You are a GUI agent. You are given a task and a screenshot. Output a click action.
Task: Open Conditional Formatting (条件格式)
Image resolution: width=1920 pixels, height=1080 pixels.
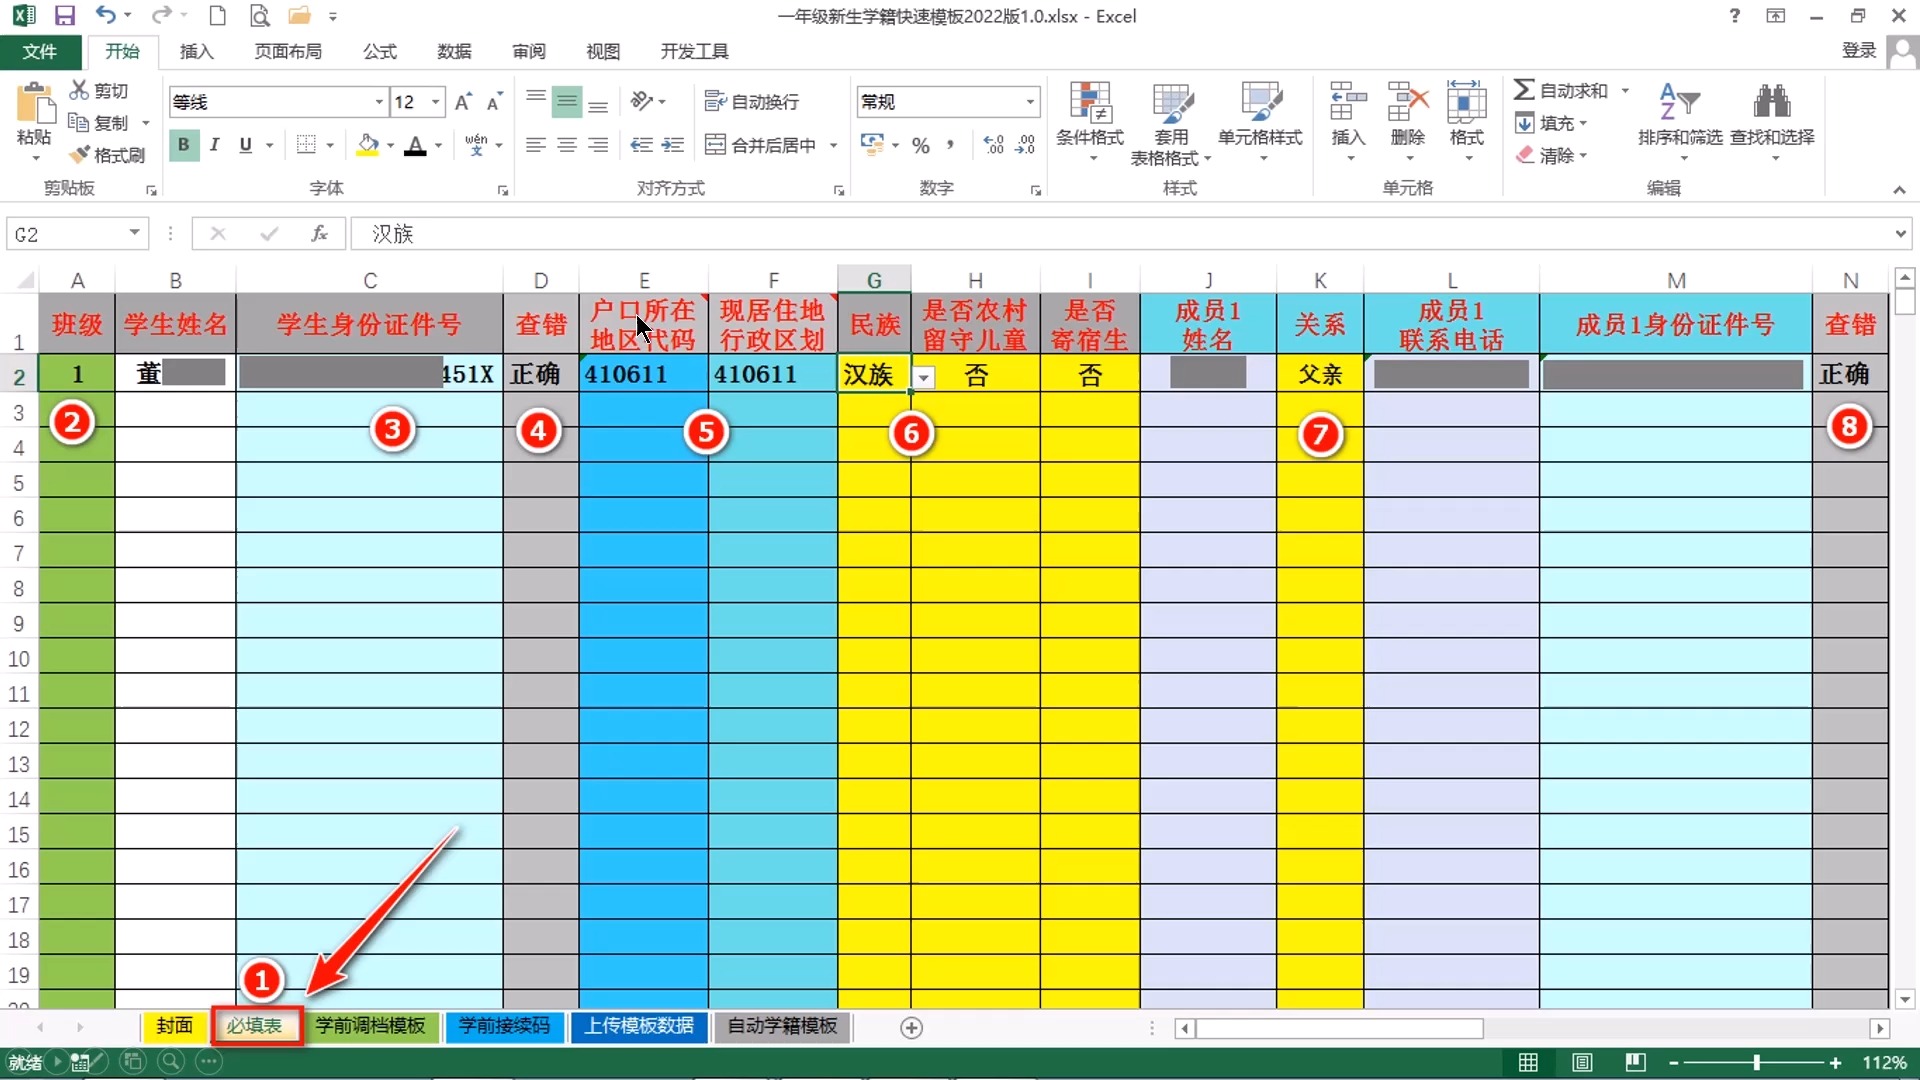click(1090, 122)
